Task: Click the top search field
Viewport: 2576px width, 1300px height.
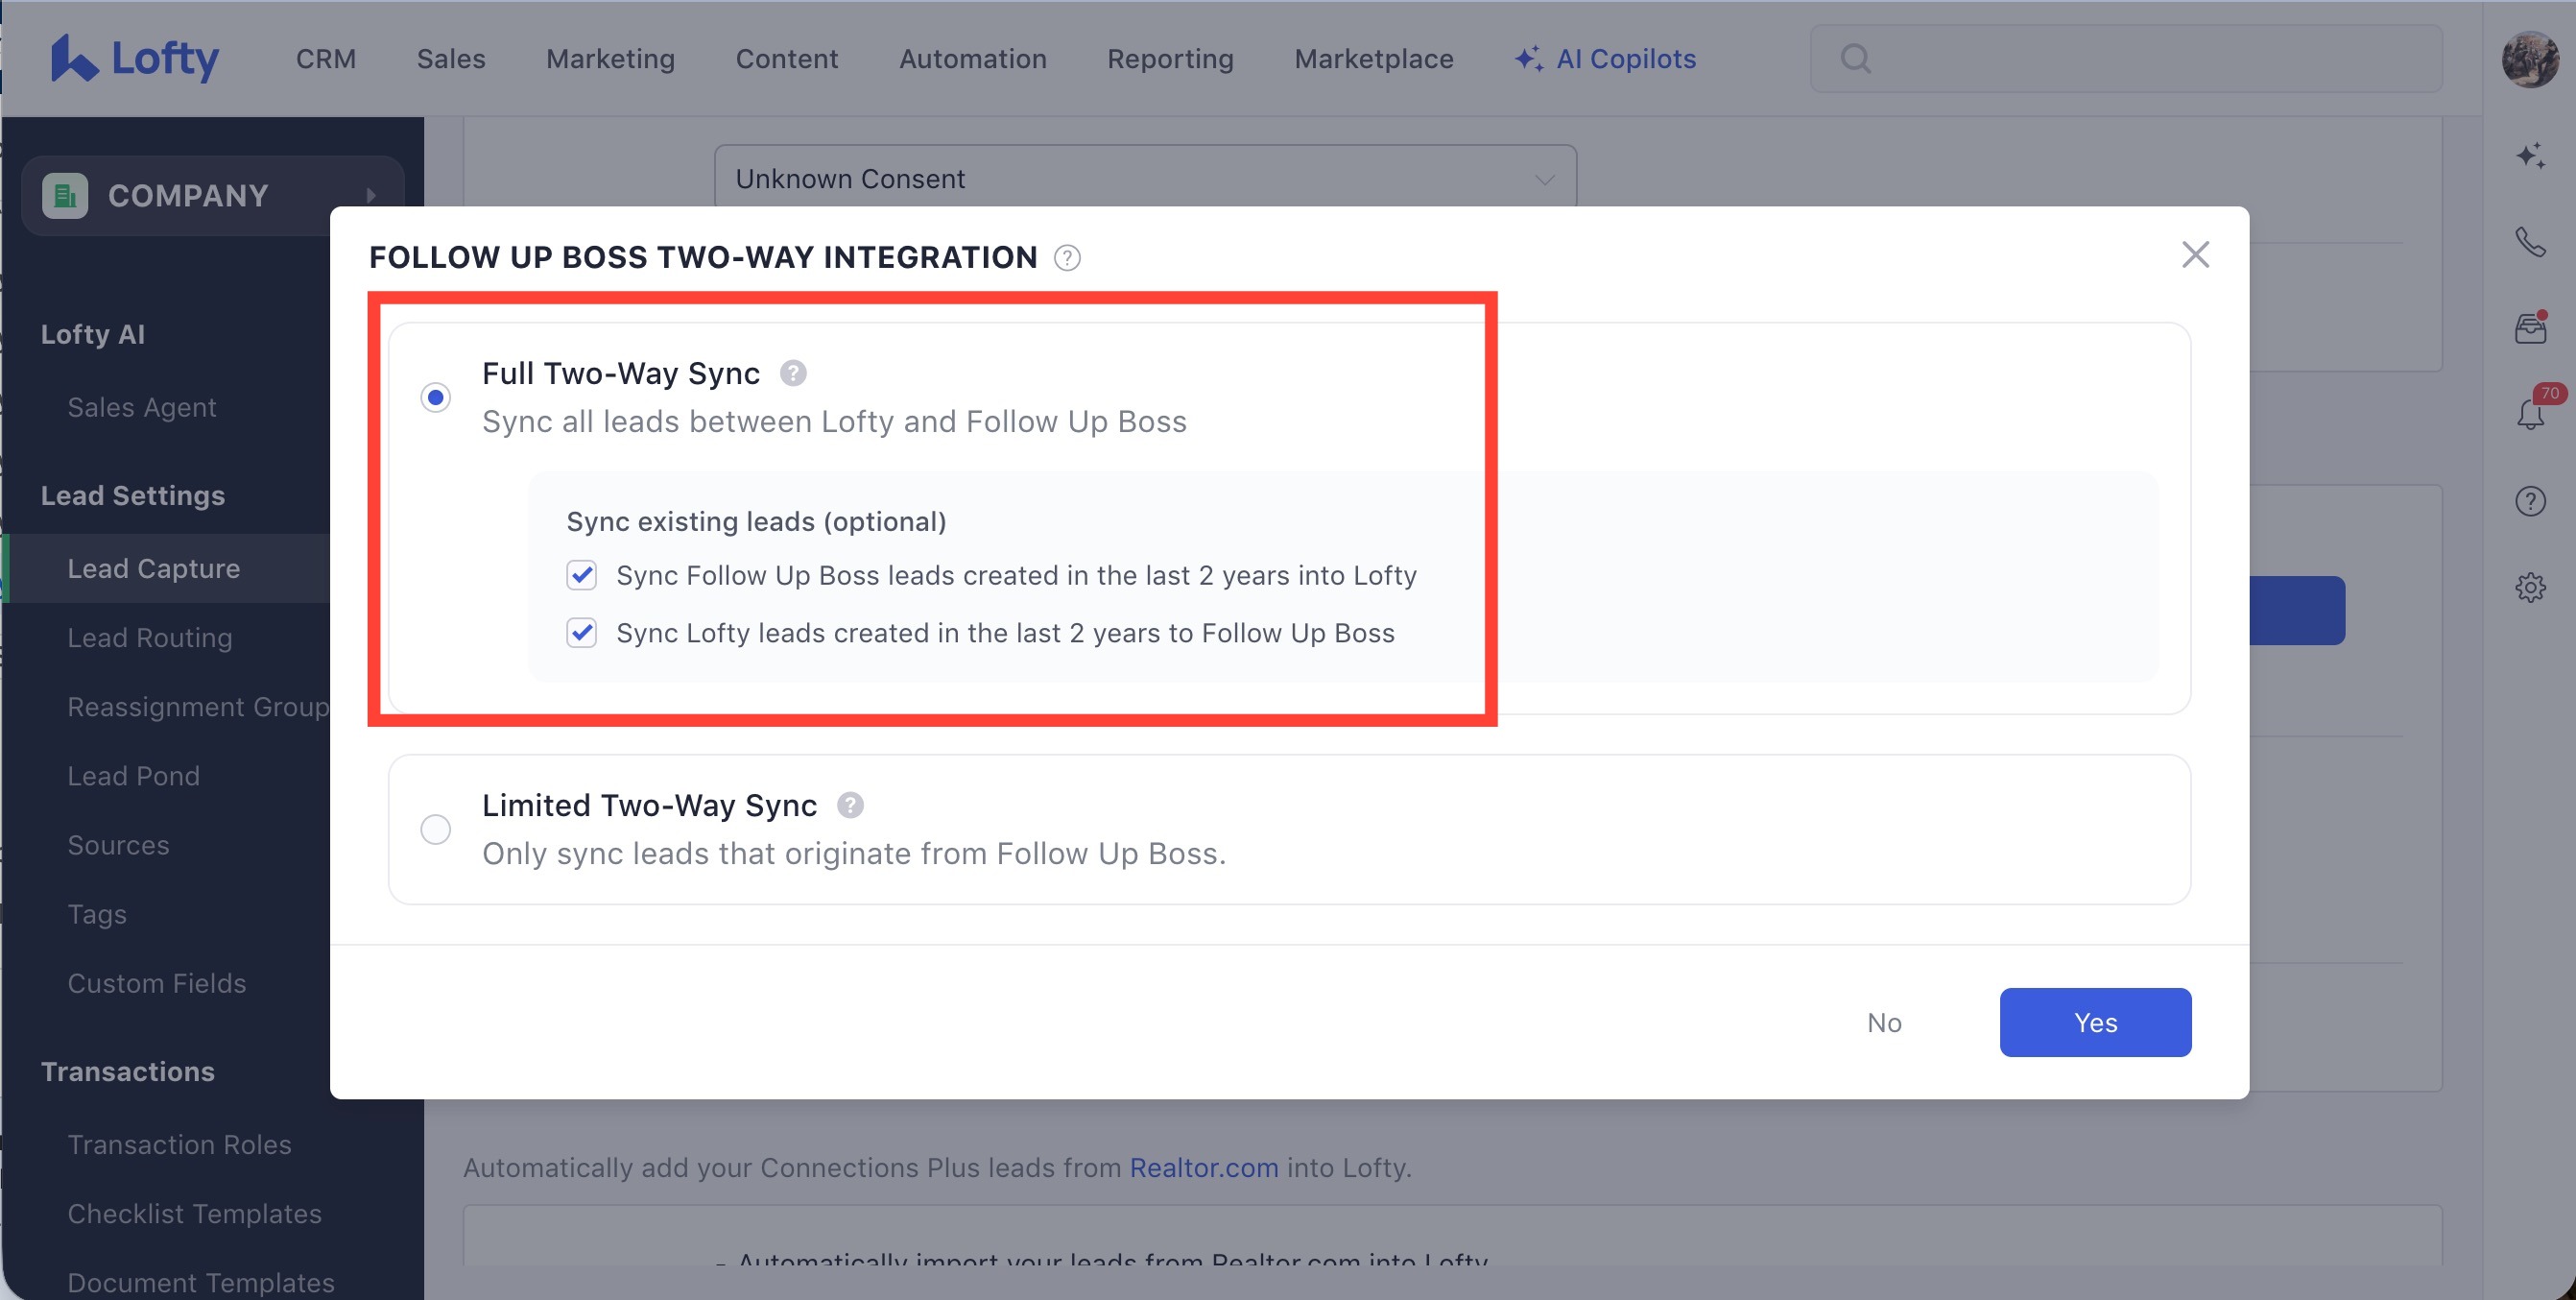Action: click(x=2126, y=59)
